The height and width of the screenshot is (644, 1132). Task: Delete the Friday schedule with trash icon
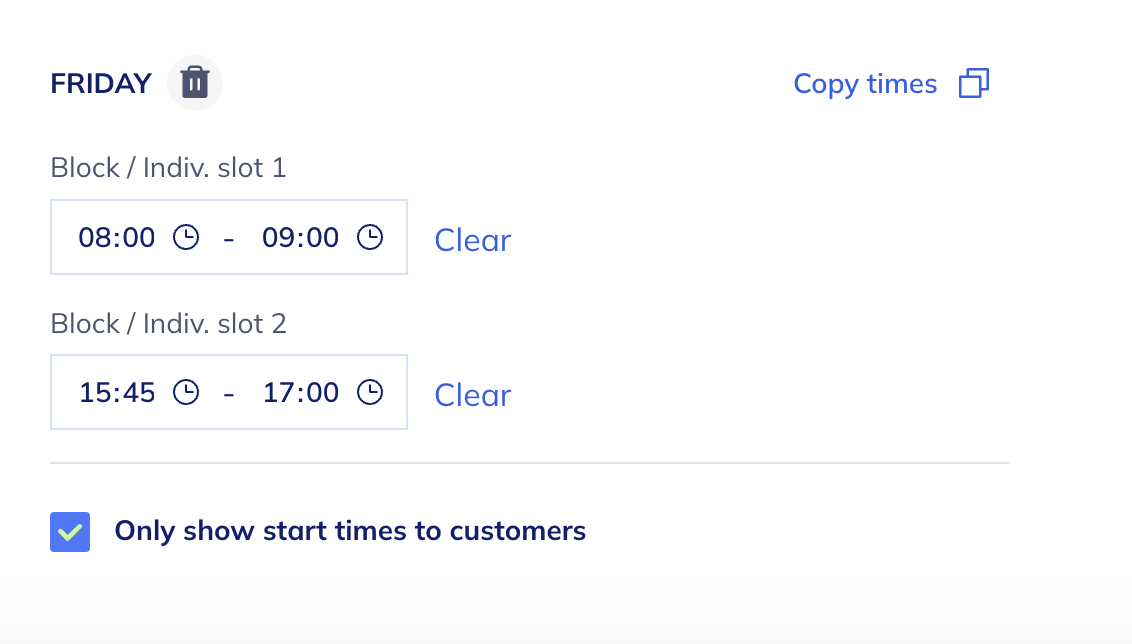coord(195,83)
